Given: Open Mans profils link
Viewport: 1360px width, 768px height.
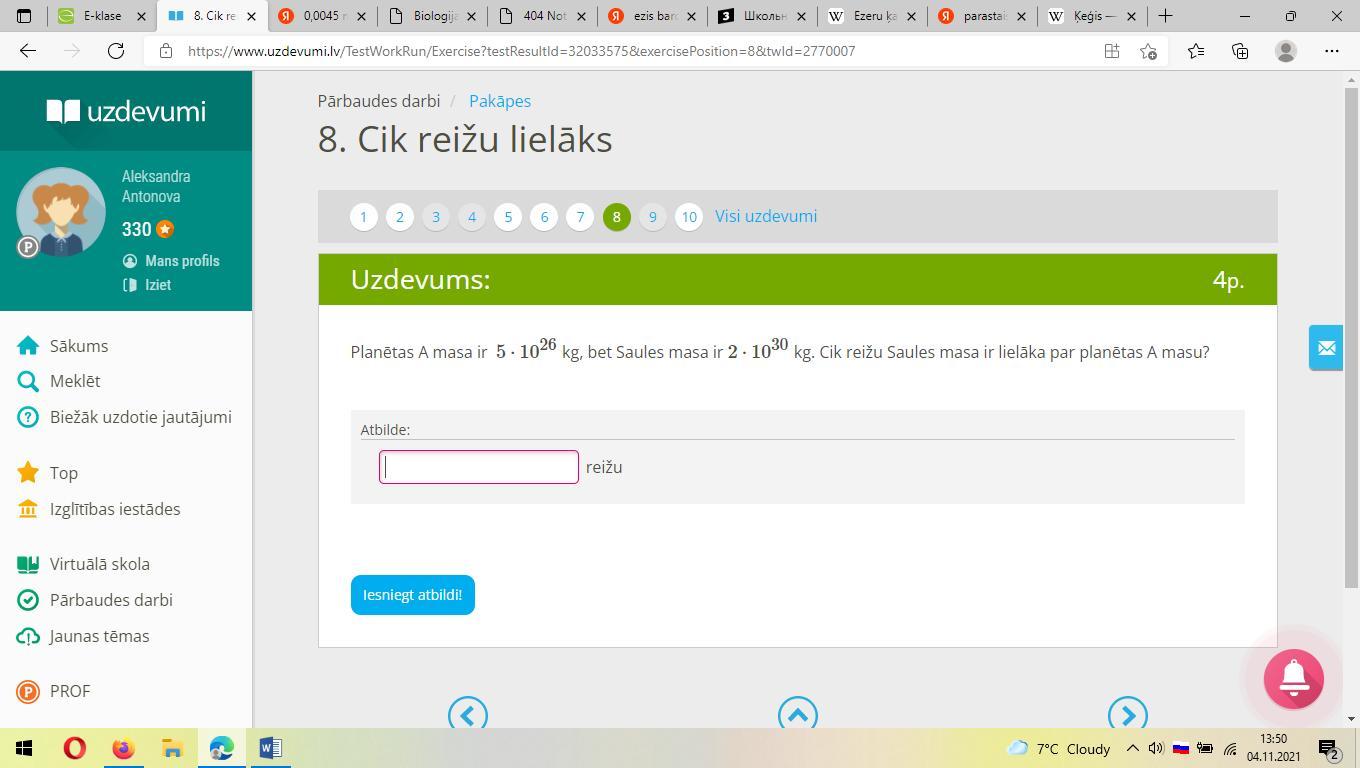Looking at the screenshot, I should click(x=181, y=261).
